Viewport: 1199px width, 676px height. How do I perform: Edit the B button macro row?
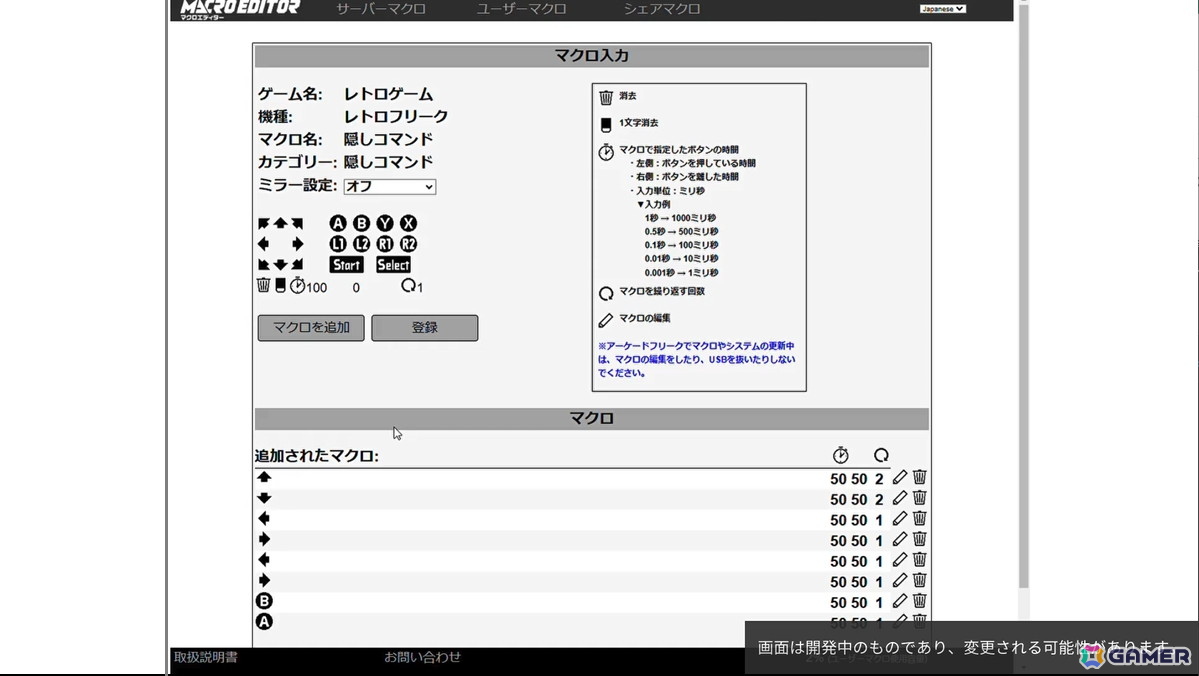(899, 601)
